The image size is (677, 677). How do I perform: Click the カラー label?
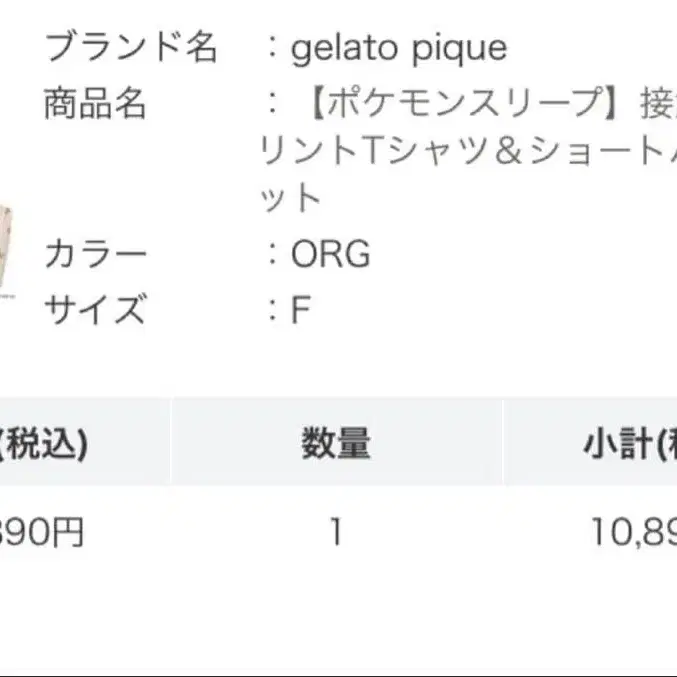[95, 254]
